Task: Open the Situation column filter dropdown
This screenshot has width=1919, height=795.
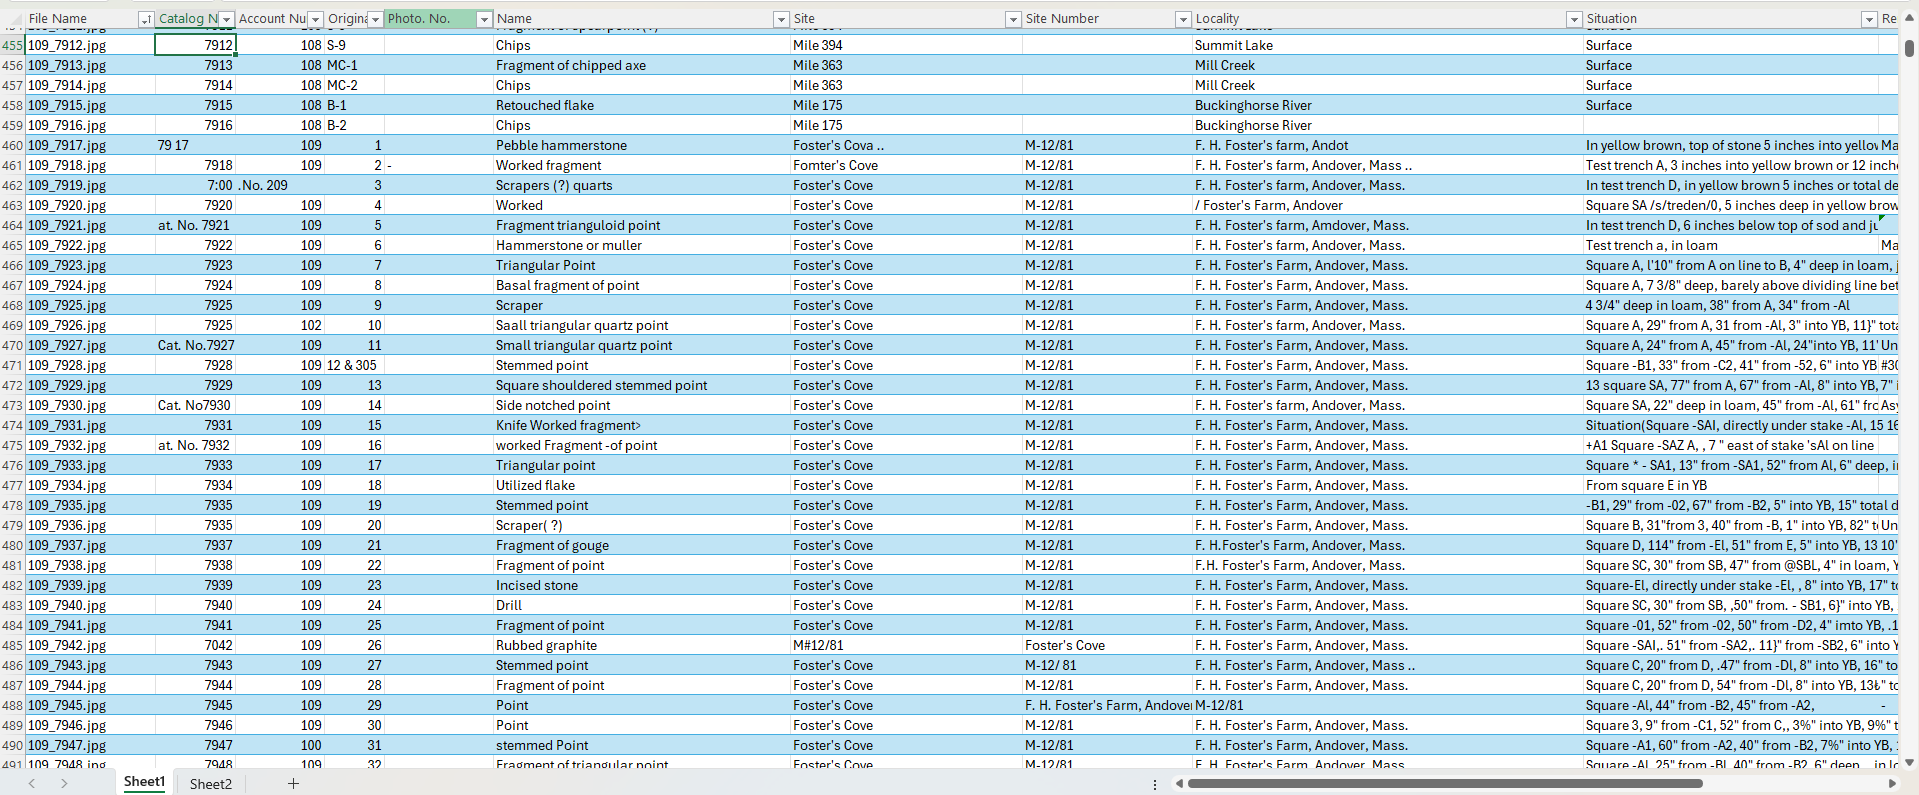Action: (1868, 19)
